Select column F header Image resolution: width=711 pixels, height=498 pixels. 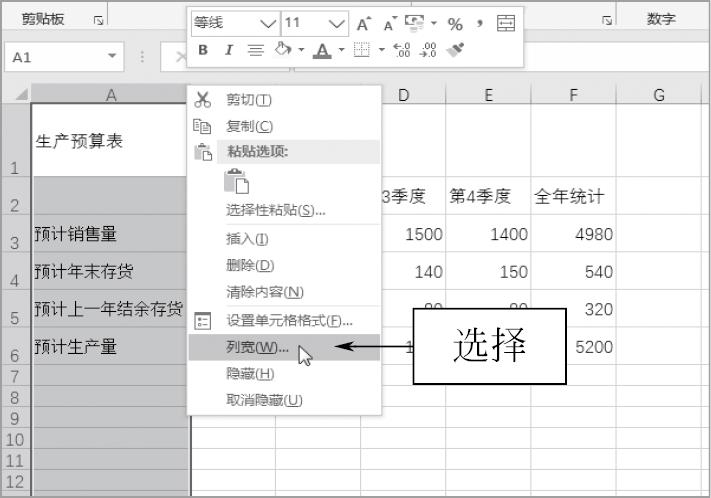tap(574, 95)
